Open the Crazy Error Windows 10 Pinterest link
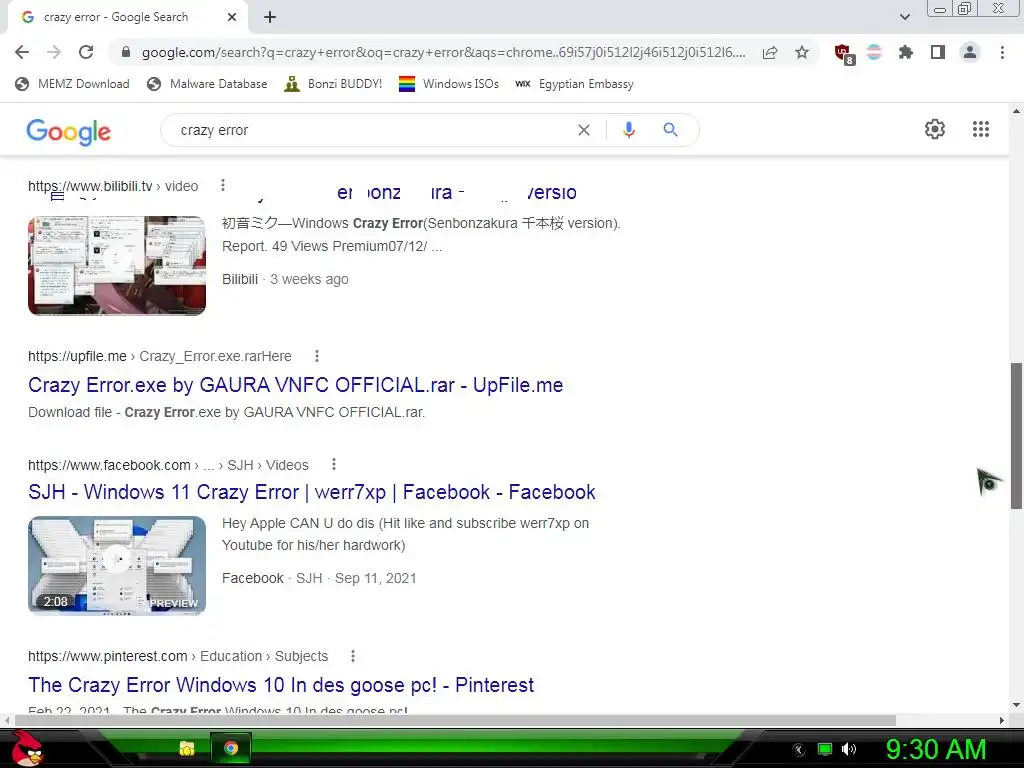 (281, 684)
